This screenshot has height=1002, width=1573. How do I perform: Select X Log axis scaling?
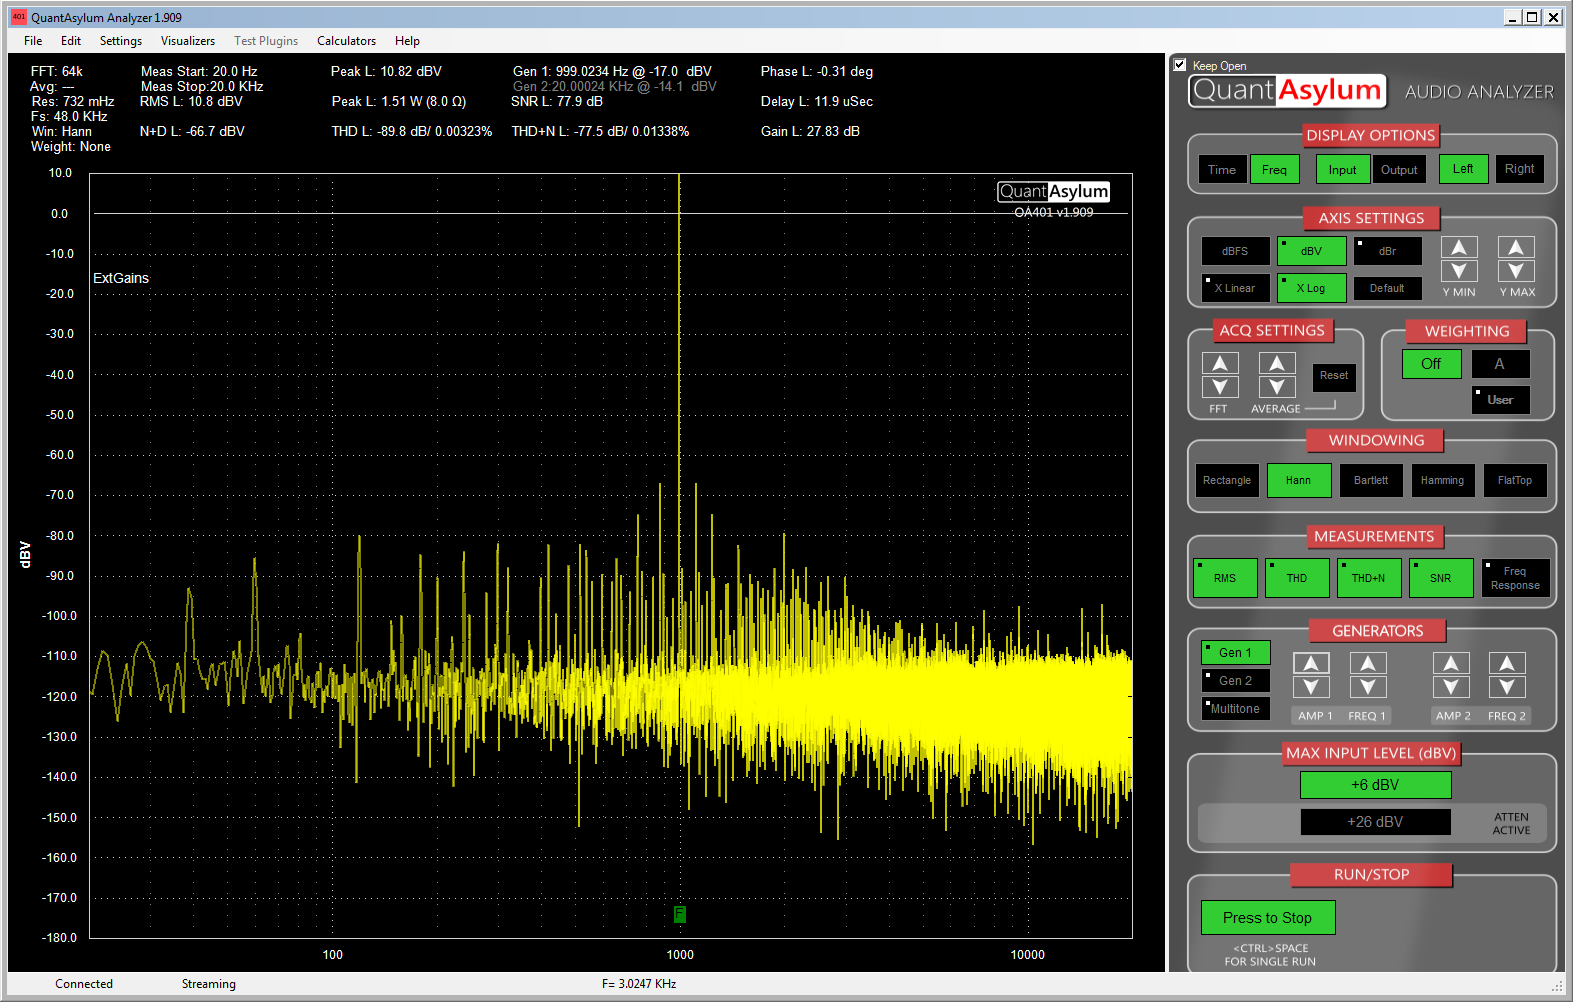(x=1311, y=288)
